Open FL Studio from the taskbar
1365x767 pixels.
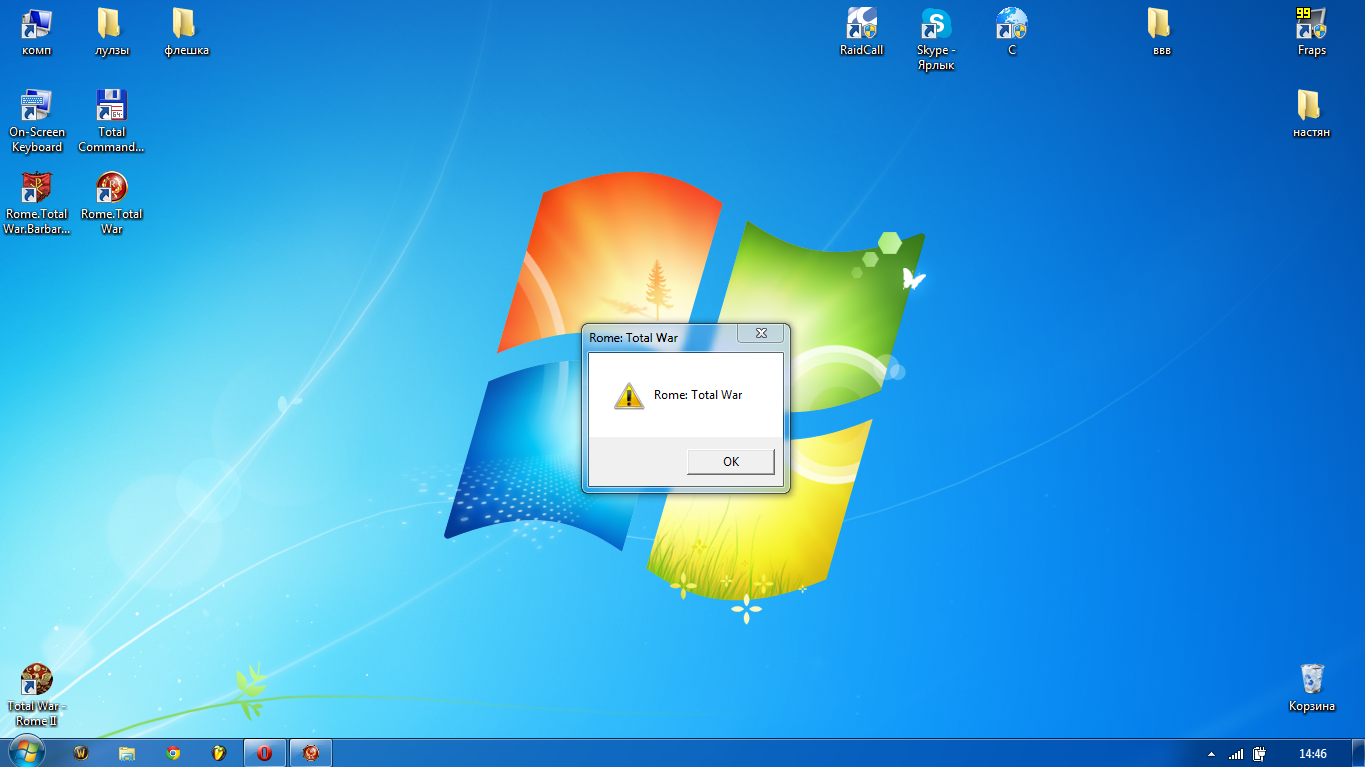219,753
